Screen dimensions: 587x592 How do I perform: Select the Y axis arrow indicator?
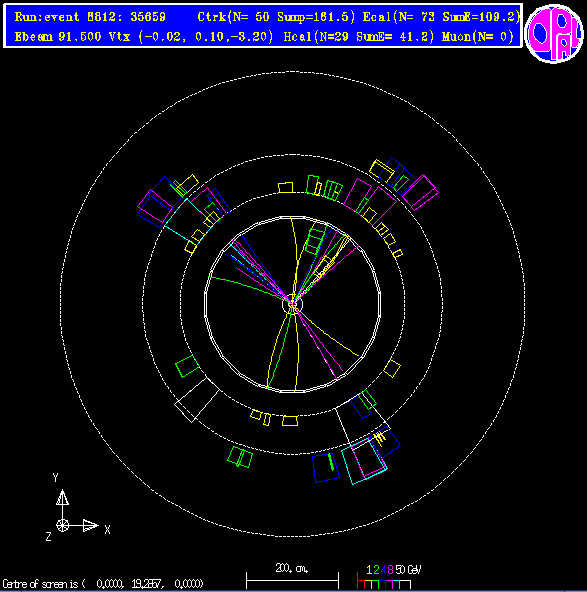[62, 499]
